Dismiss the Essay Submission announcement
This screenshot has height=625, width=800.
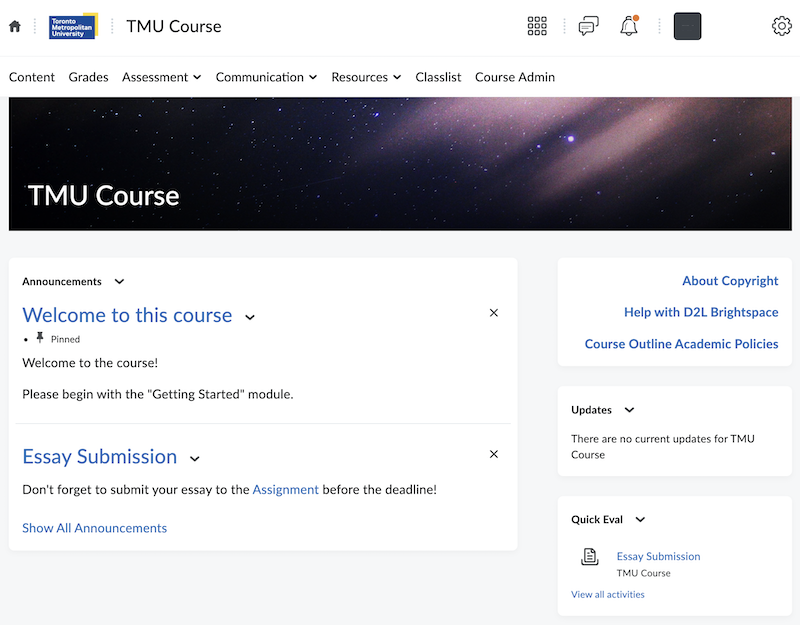click(x=493, y=455)
